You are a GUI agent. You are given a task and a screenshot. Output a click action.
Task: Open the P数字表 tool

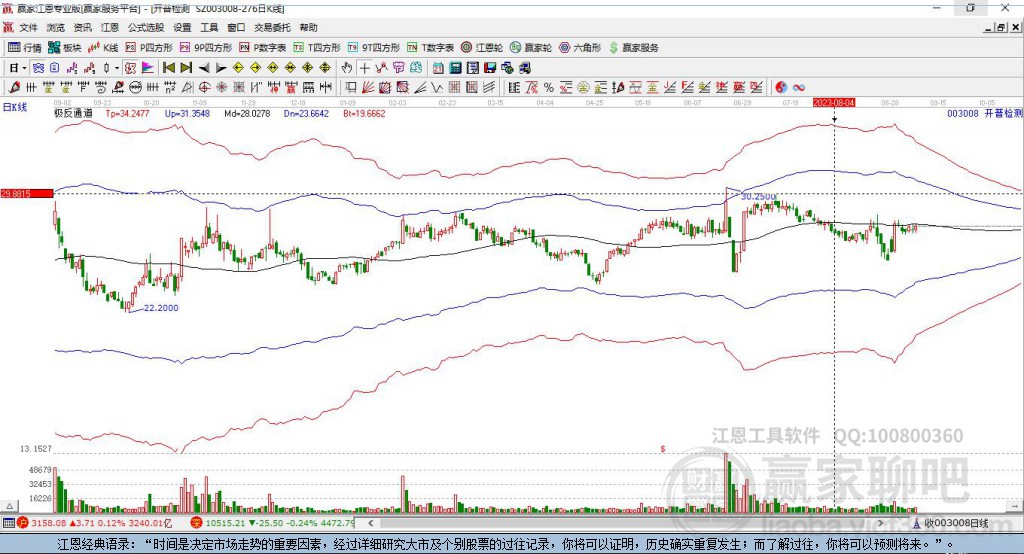[x=263, y=48]
